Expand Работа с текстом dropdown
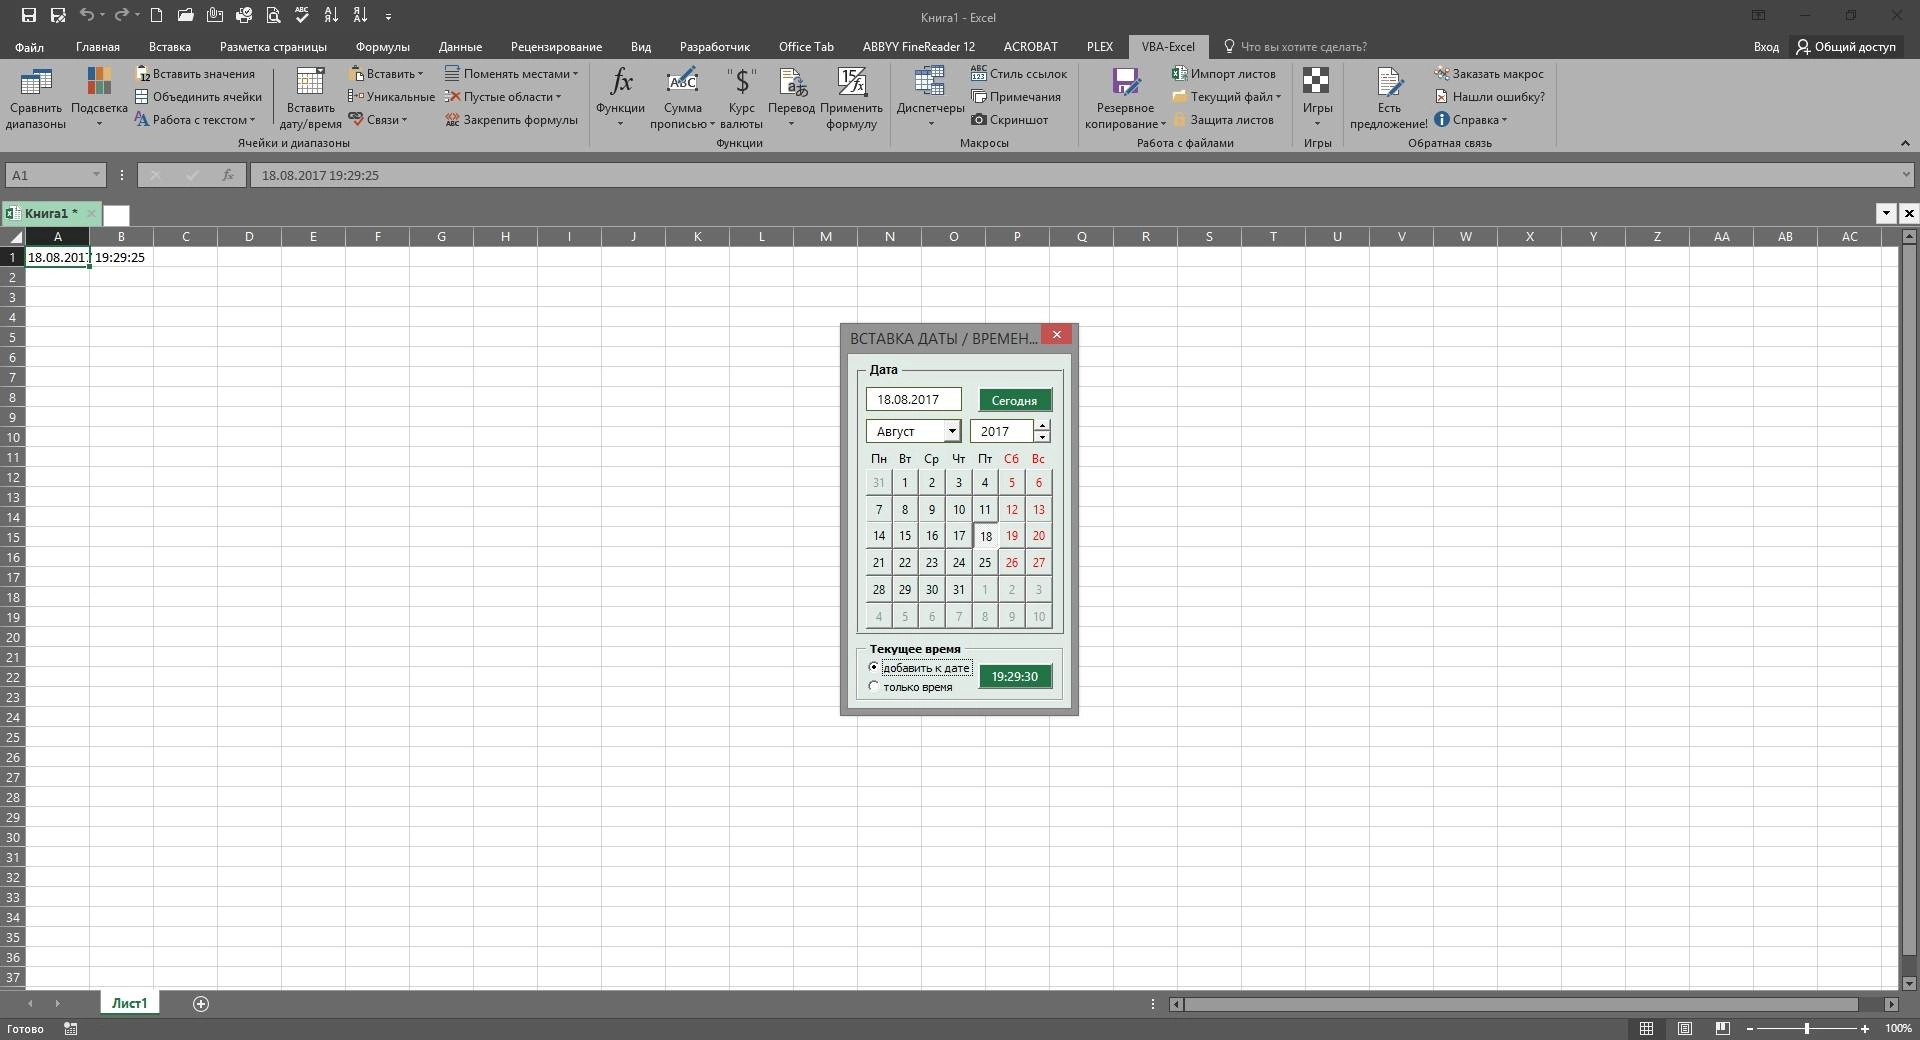This screenshot has height=1040, width=1920. pyautogui.click(x=195, y=120)
